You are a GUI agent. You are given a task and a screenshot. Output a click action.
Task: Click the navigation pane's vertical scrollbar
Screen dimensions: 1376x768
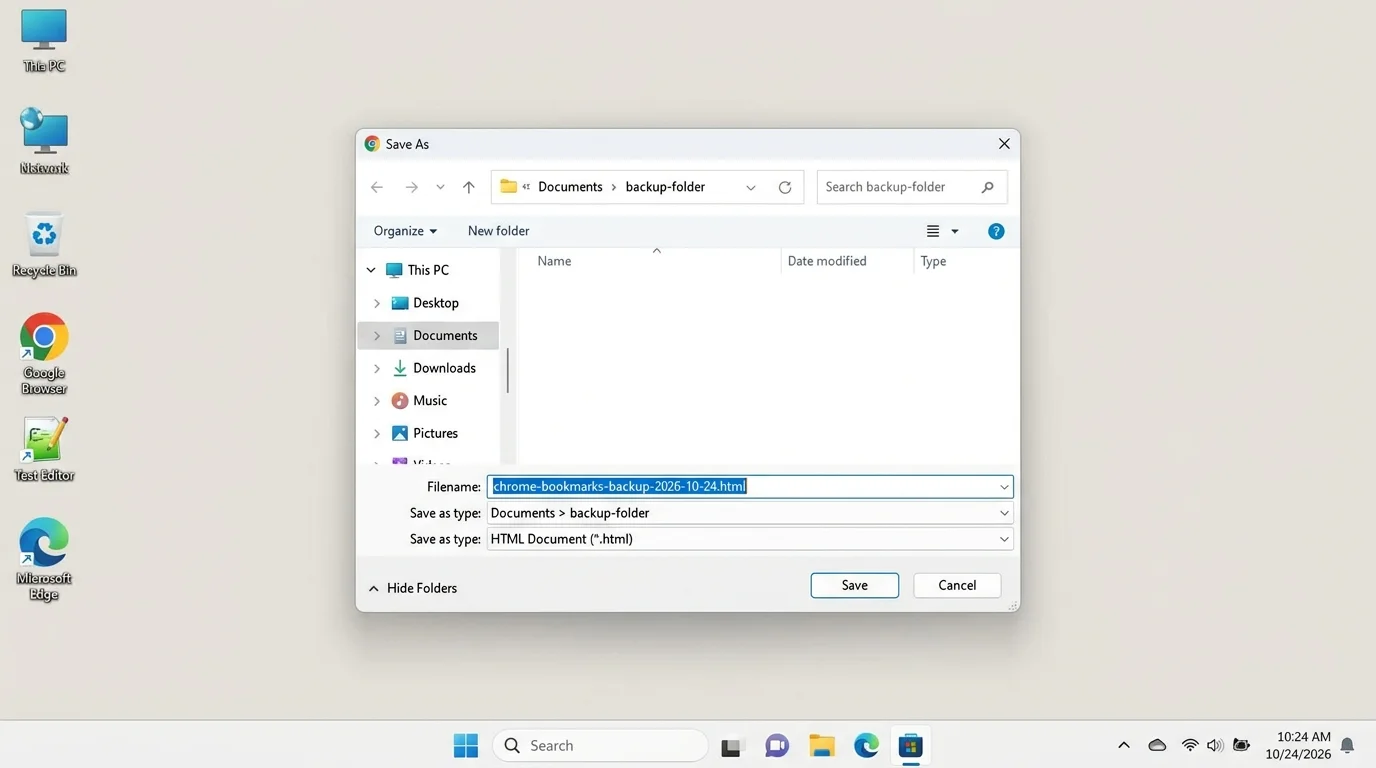508,370
